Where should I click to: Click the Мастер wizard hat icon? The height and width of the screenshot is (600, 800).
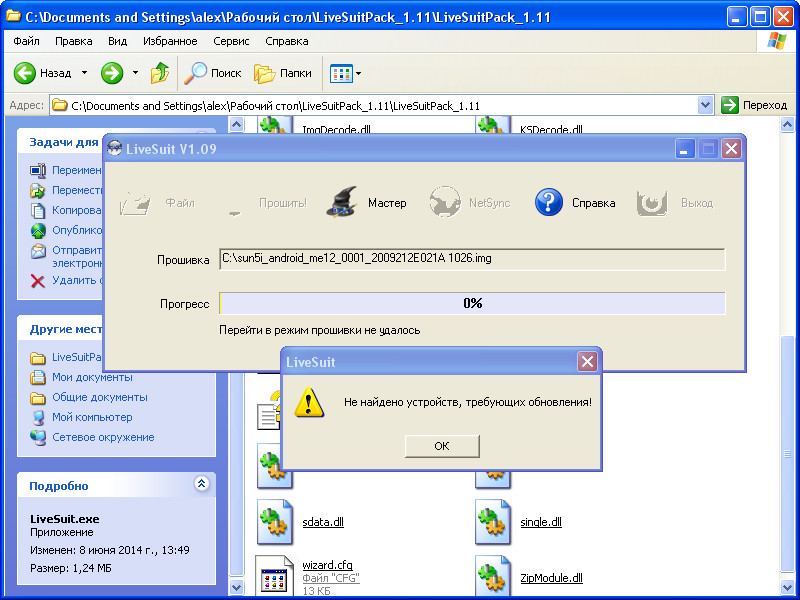click(344, 202)
